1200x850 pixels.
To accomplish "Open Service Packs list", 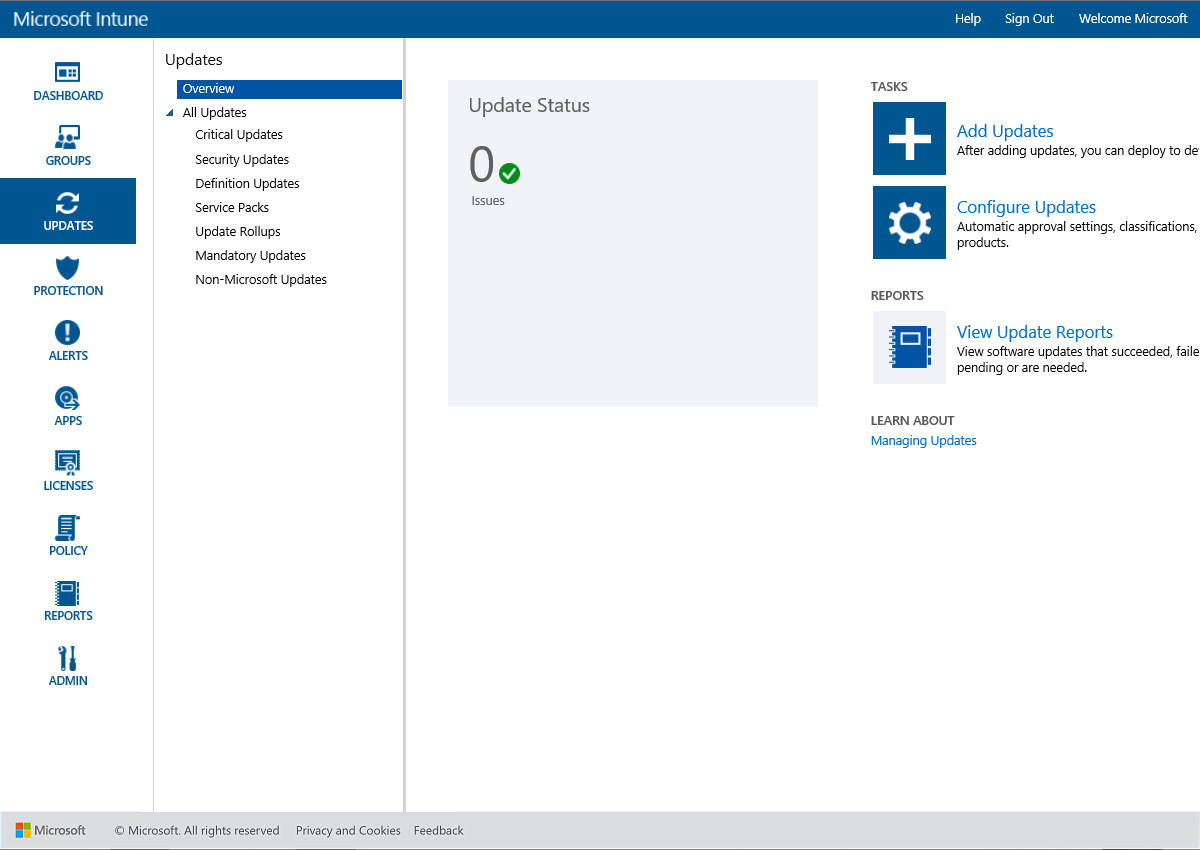I will click(232, 207).
